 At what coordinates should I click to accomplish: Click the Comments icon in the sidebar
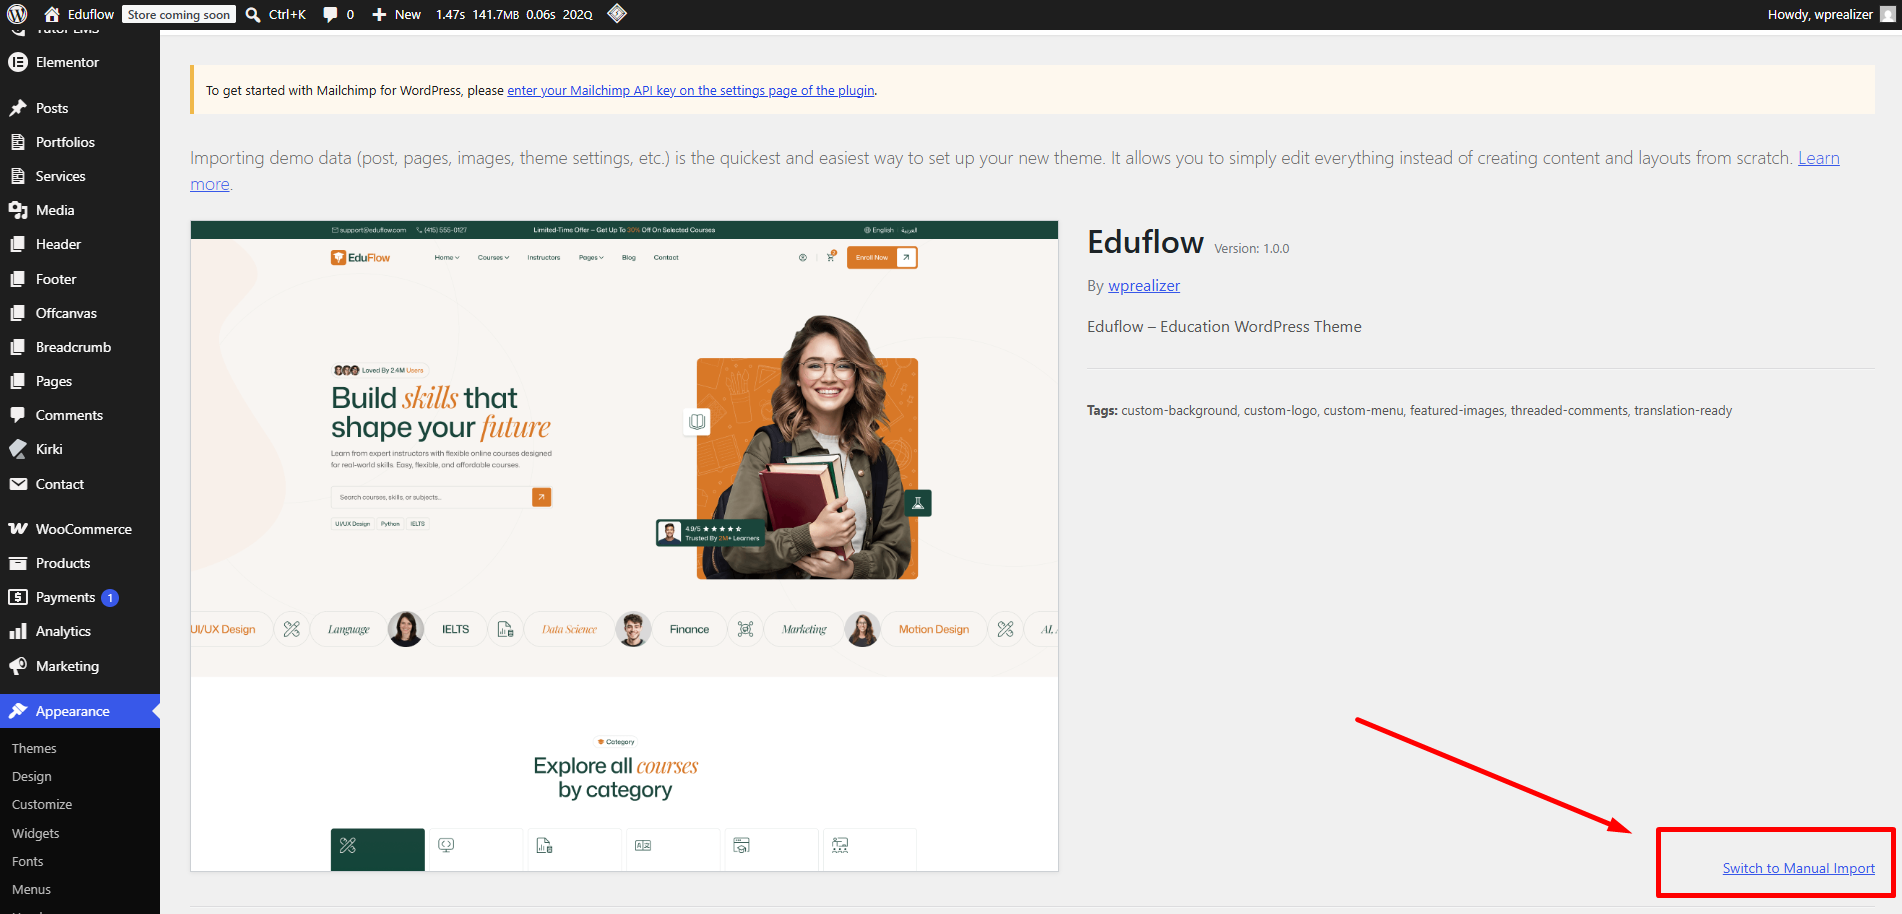(x=18, y=415)
